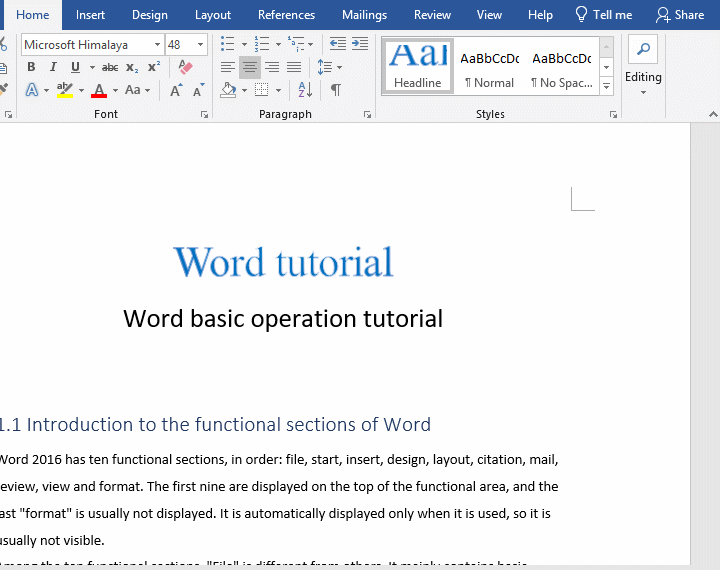
Task: Switch to the Insert tab
Action: pos(90,15)
